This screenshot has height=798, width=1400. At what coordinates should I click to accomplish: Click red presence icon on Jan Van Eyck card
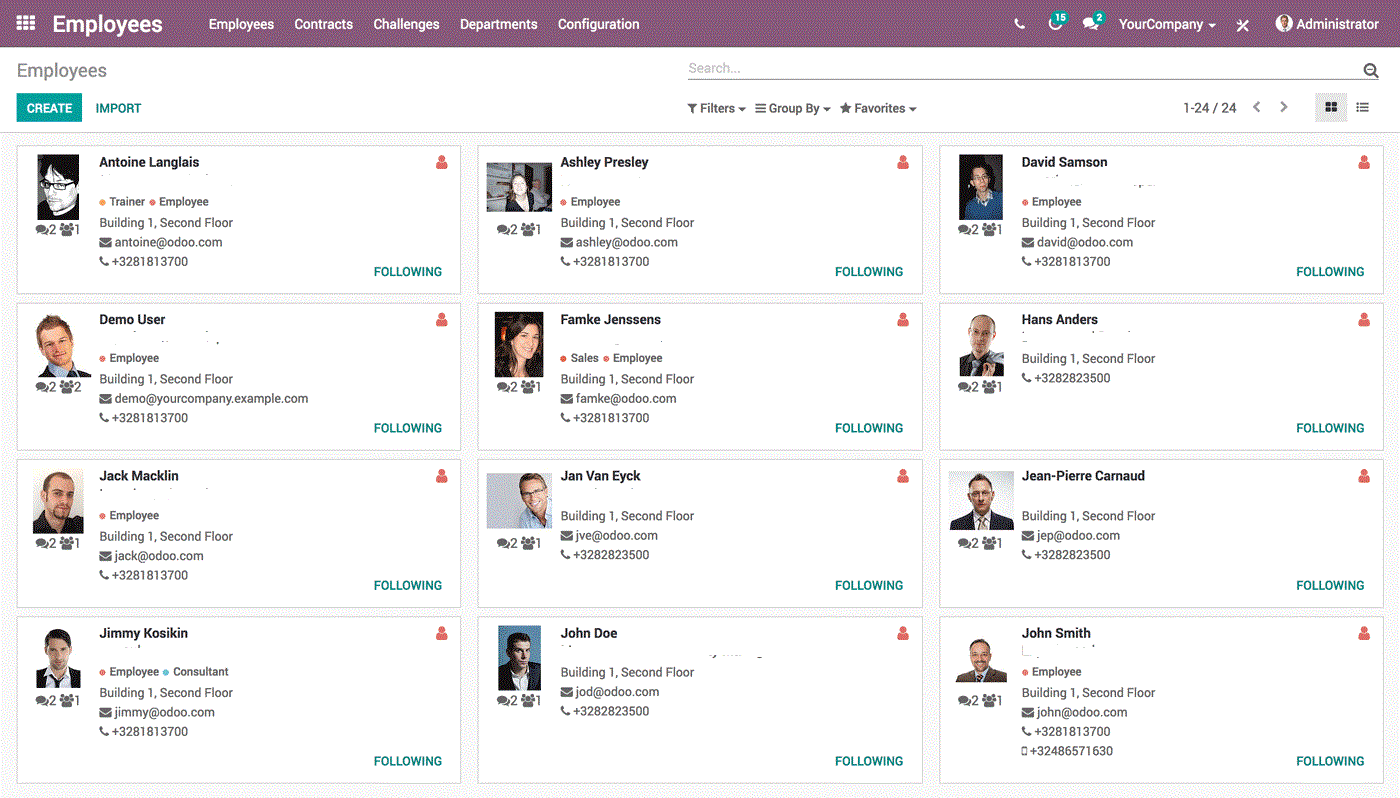[903, 476]
